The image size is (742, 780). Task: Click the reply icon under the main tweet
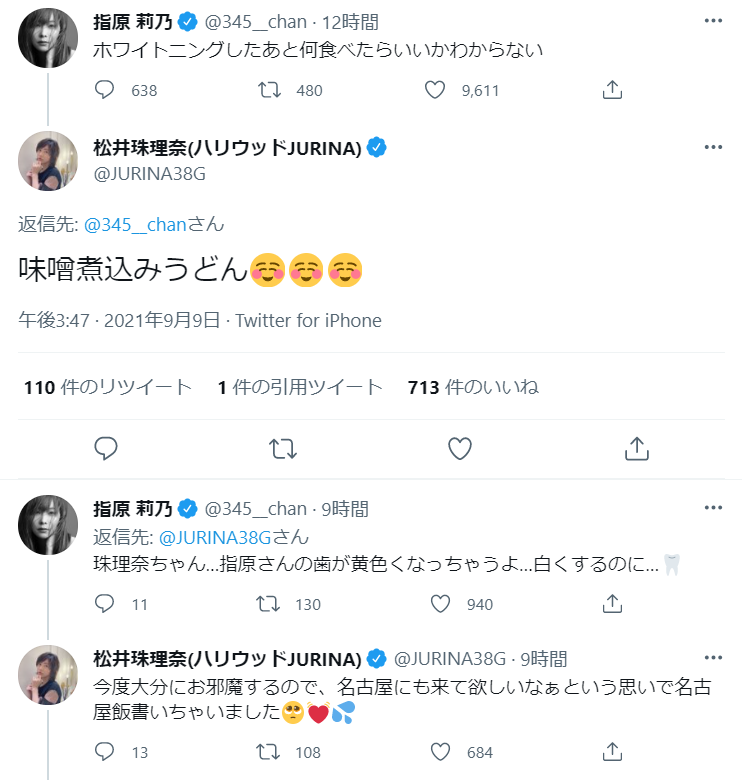106,449
